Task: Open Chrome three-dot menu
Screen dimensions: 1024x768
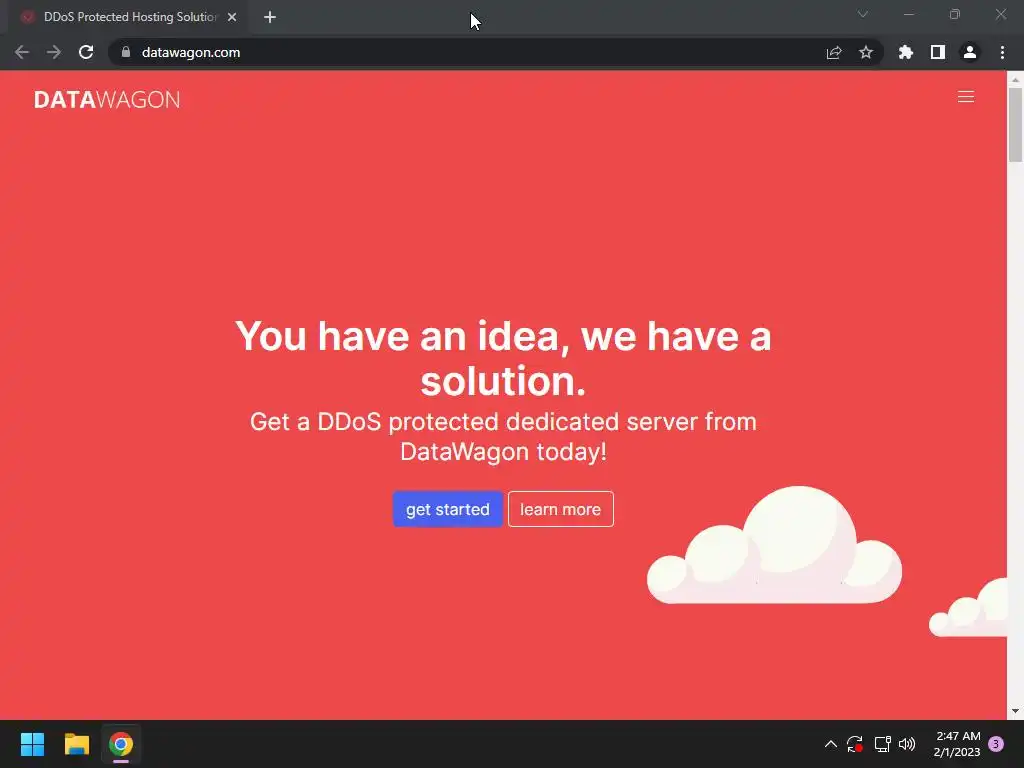Action: pos(1002,52)
